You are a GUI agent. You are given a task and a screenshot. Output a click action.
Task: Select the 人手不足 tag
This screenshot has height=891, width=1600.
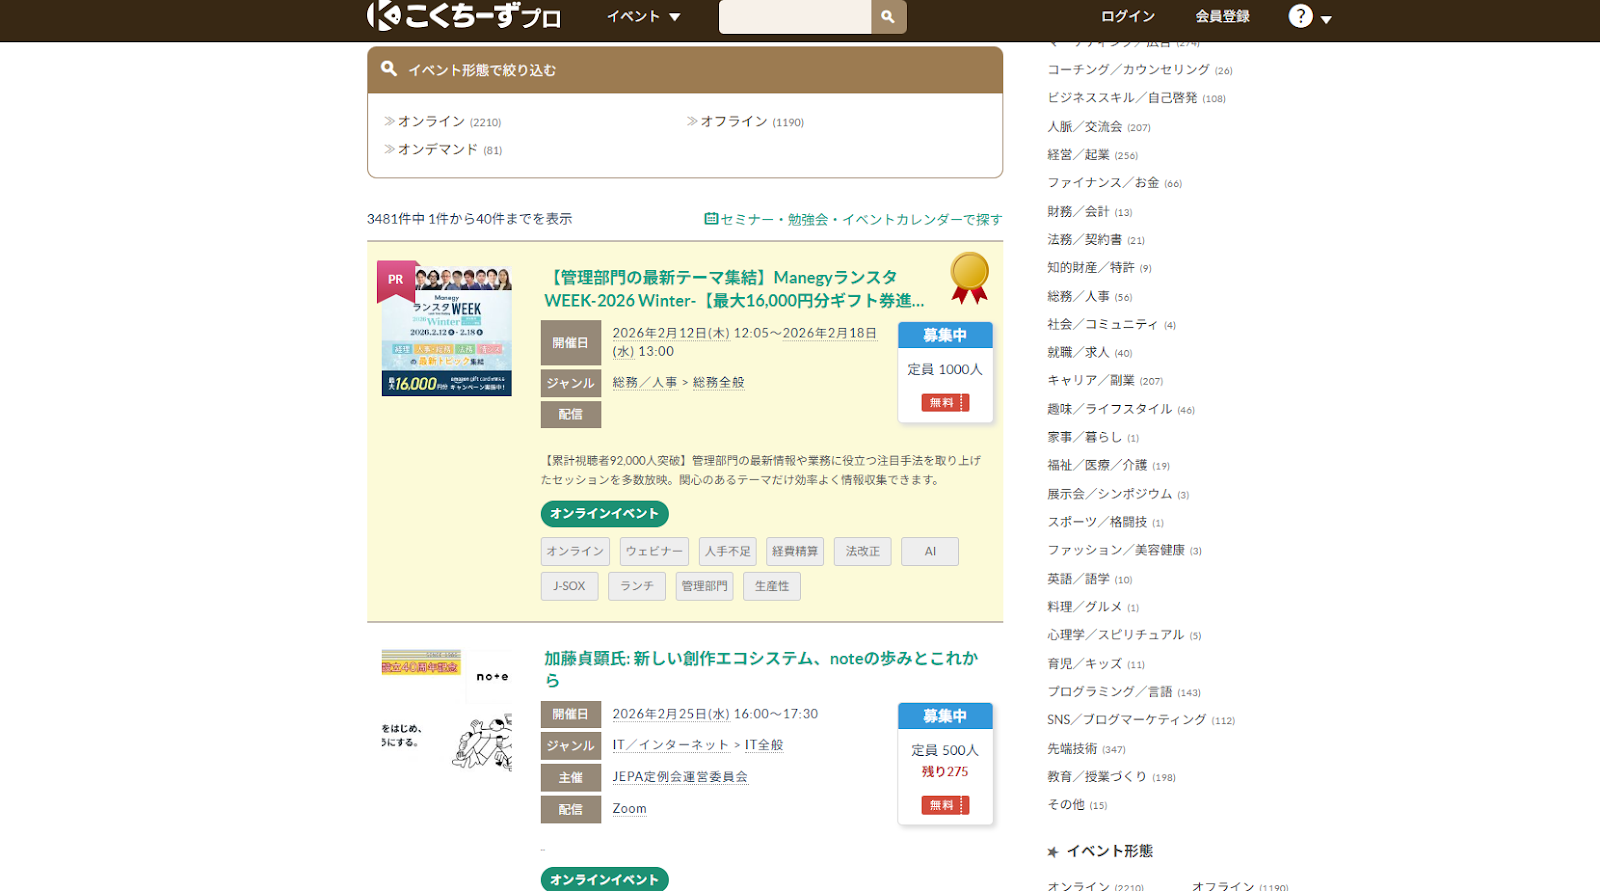(x=727, y=552)
